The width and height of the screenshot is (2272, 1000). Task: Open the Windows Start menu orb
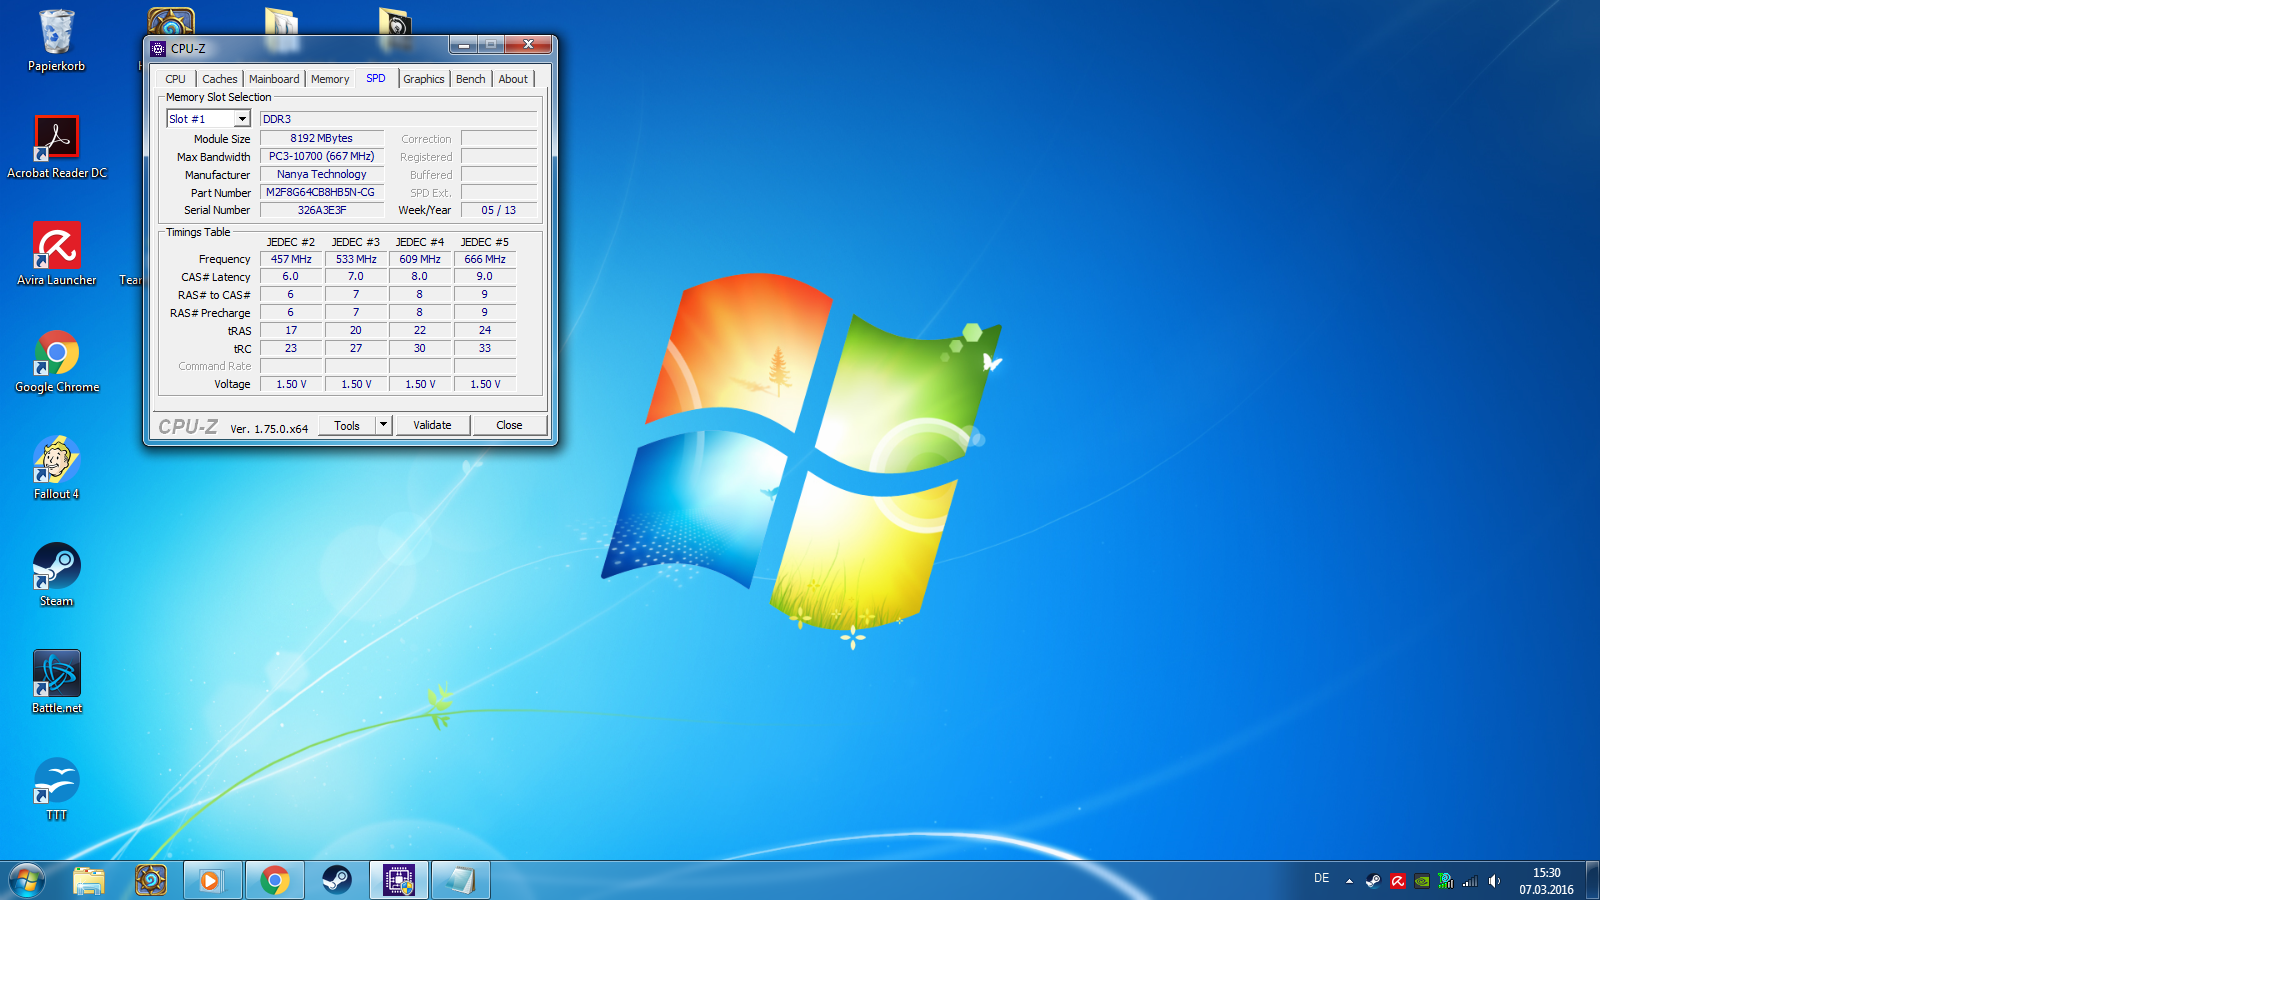[x=27, y=880]
